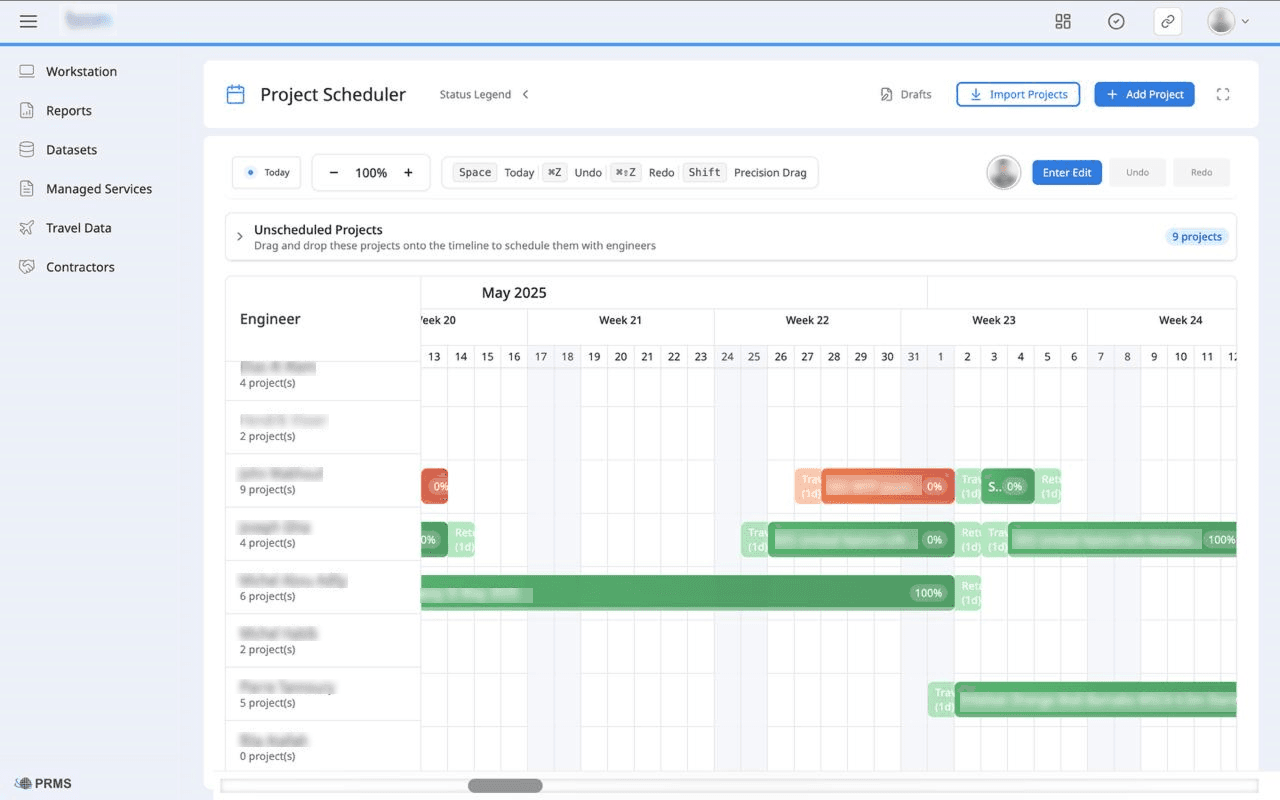Screen dimensions: 1280x800
Task: Open the apps grid icon
Action: click(1063, 21)
